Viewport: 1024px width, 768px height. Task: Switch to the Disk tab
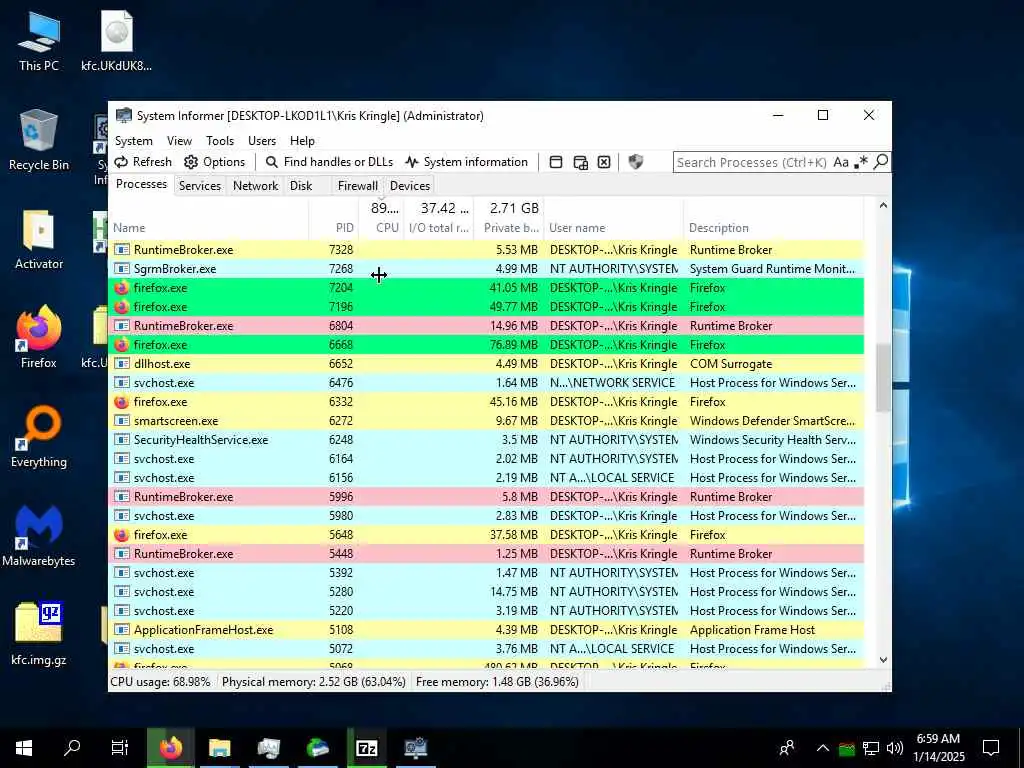[x=301, y=185]
